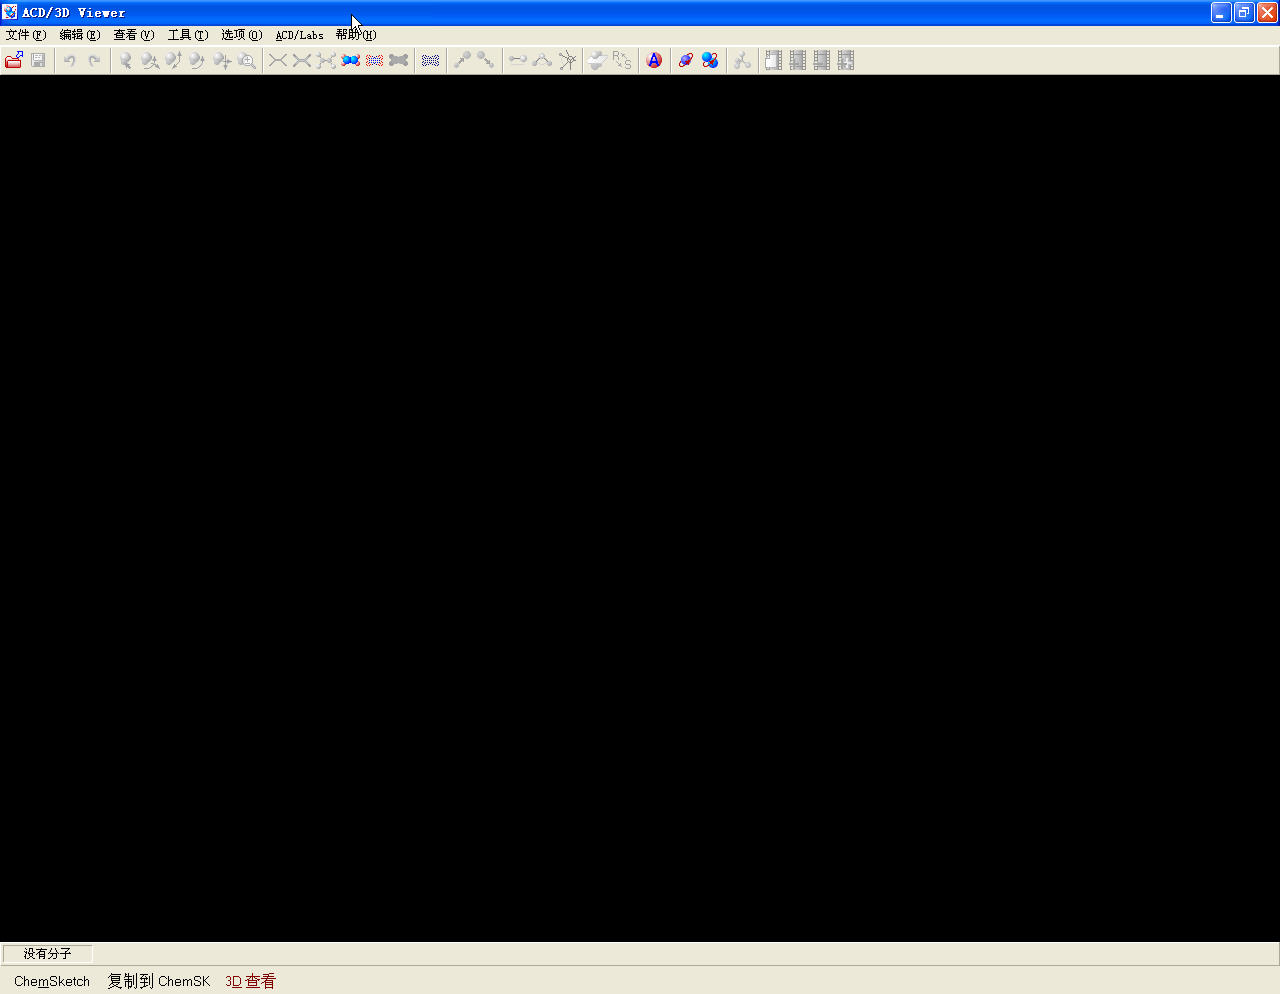
Task: Click the Open file icon
Action: coord(14,60)
